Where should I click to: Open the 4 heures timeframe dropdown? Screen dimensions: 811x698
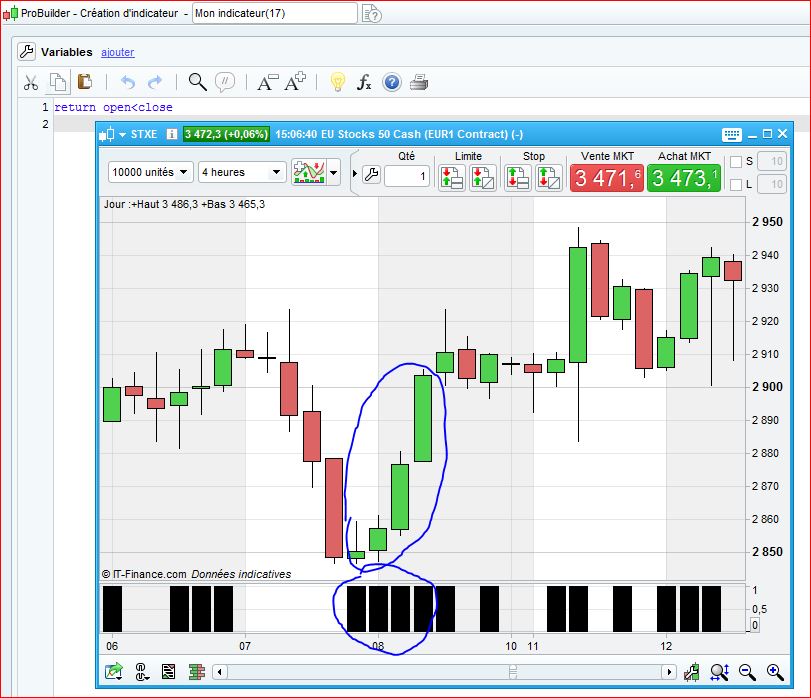242,172
